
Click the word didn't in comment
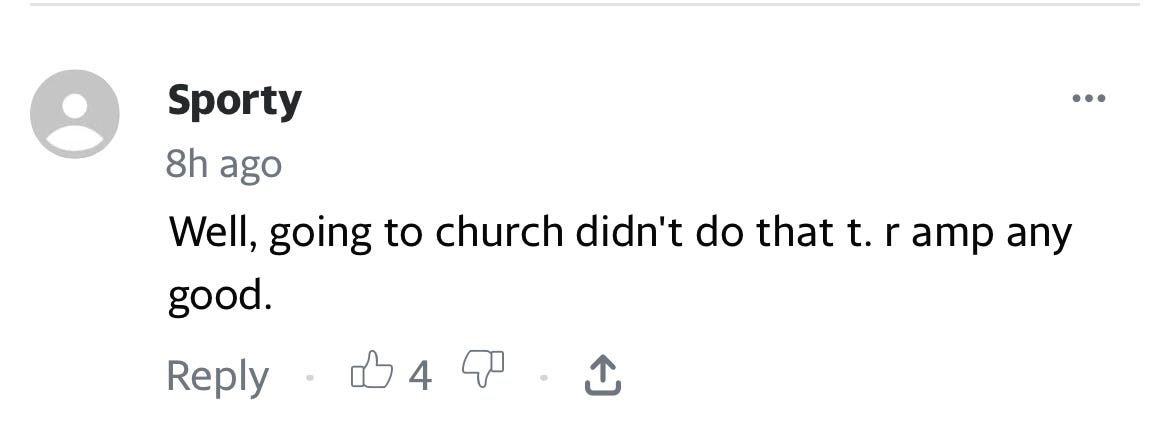pyautogui.click(x=628, y=232)
